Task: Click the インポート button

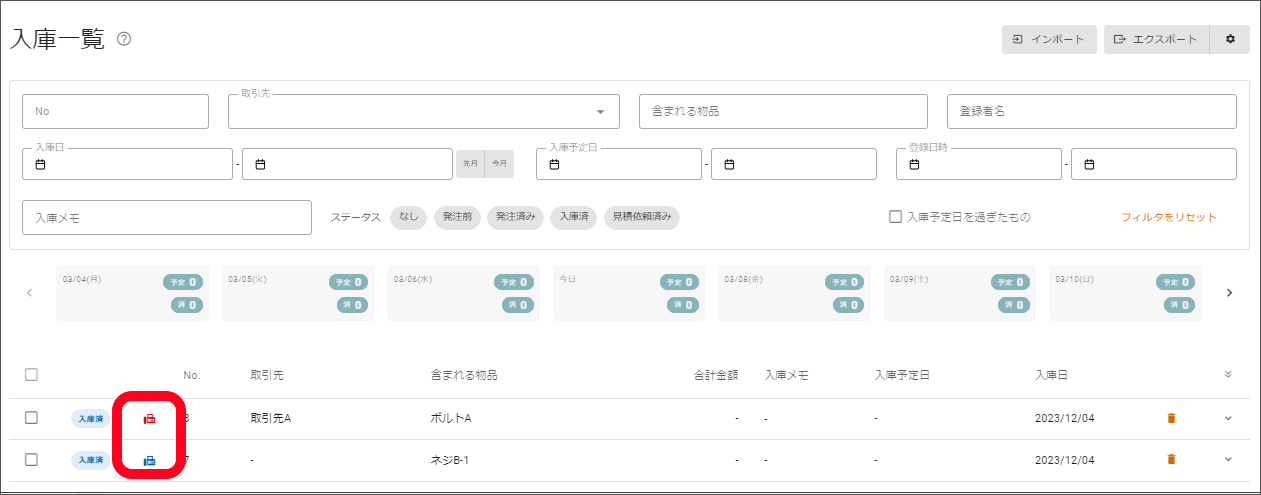Action: click(1049, 39)
